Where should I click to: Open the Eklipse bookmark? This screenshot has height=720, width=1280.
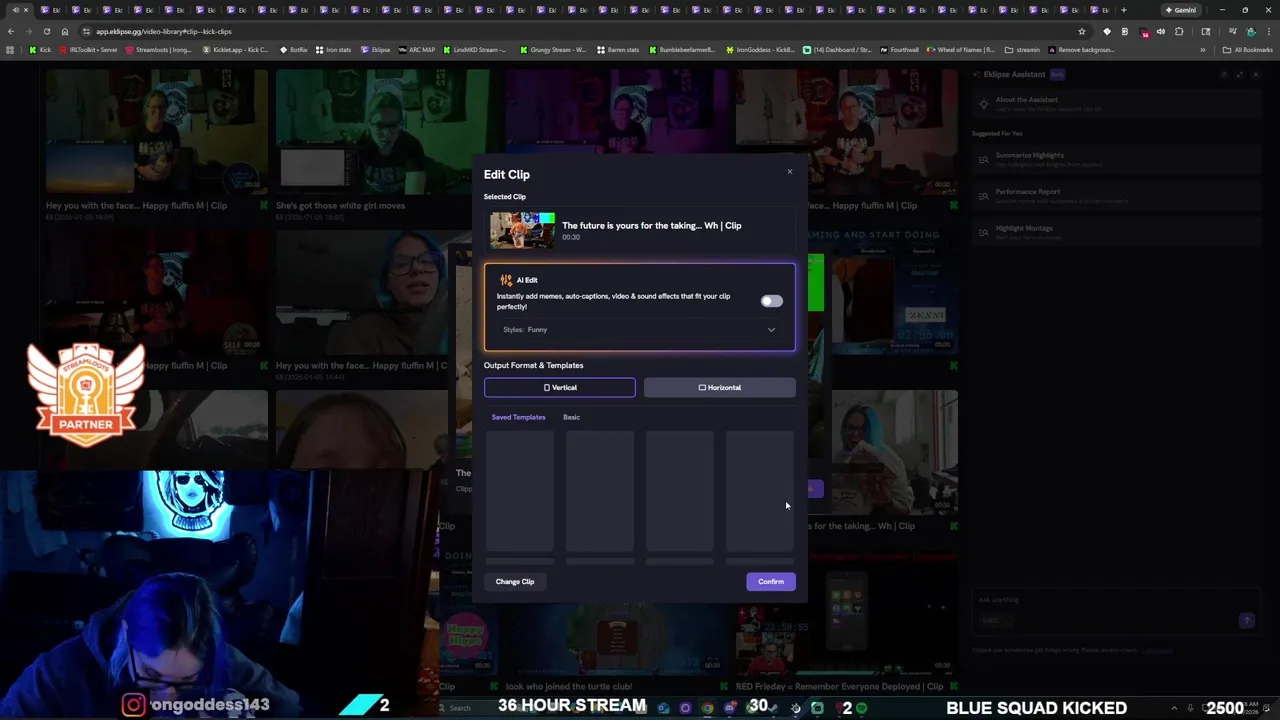click(x=376, y=50)
